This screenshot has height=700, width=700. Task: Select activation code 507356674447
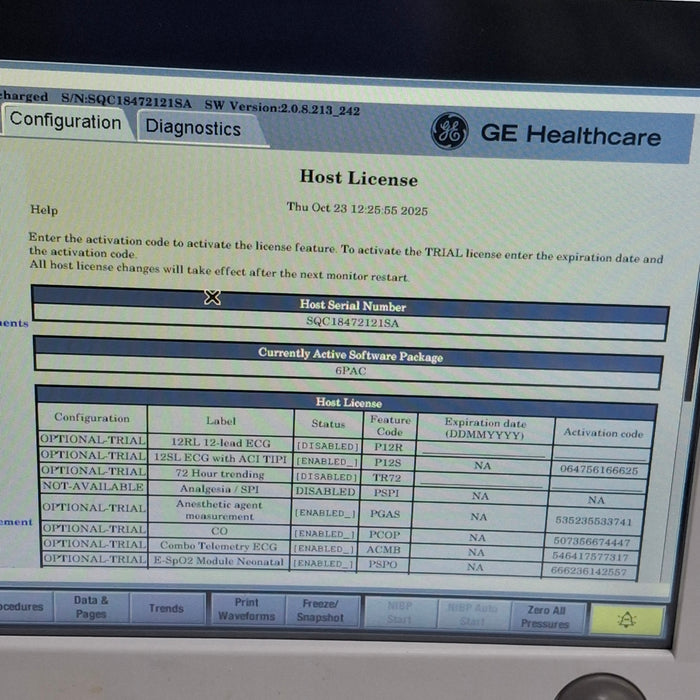click(592, 542)
